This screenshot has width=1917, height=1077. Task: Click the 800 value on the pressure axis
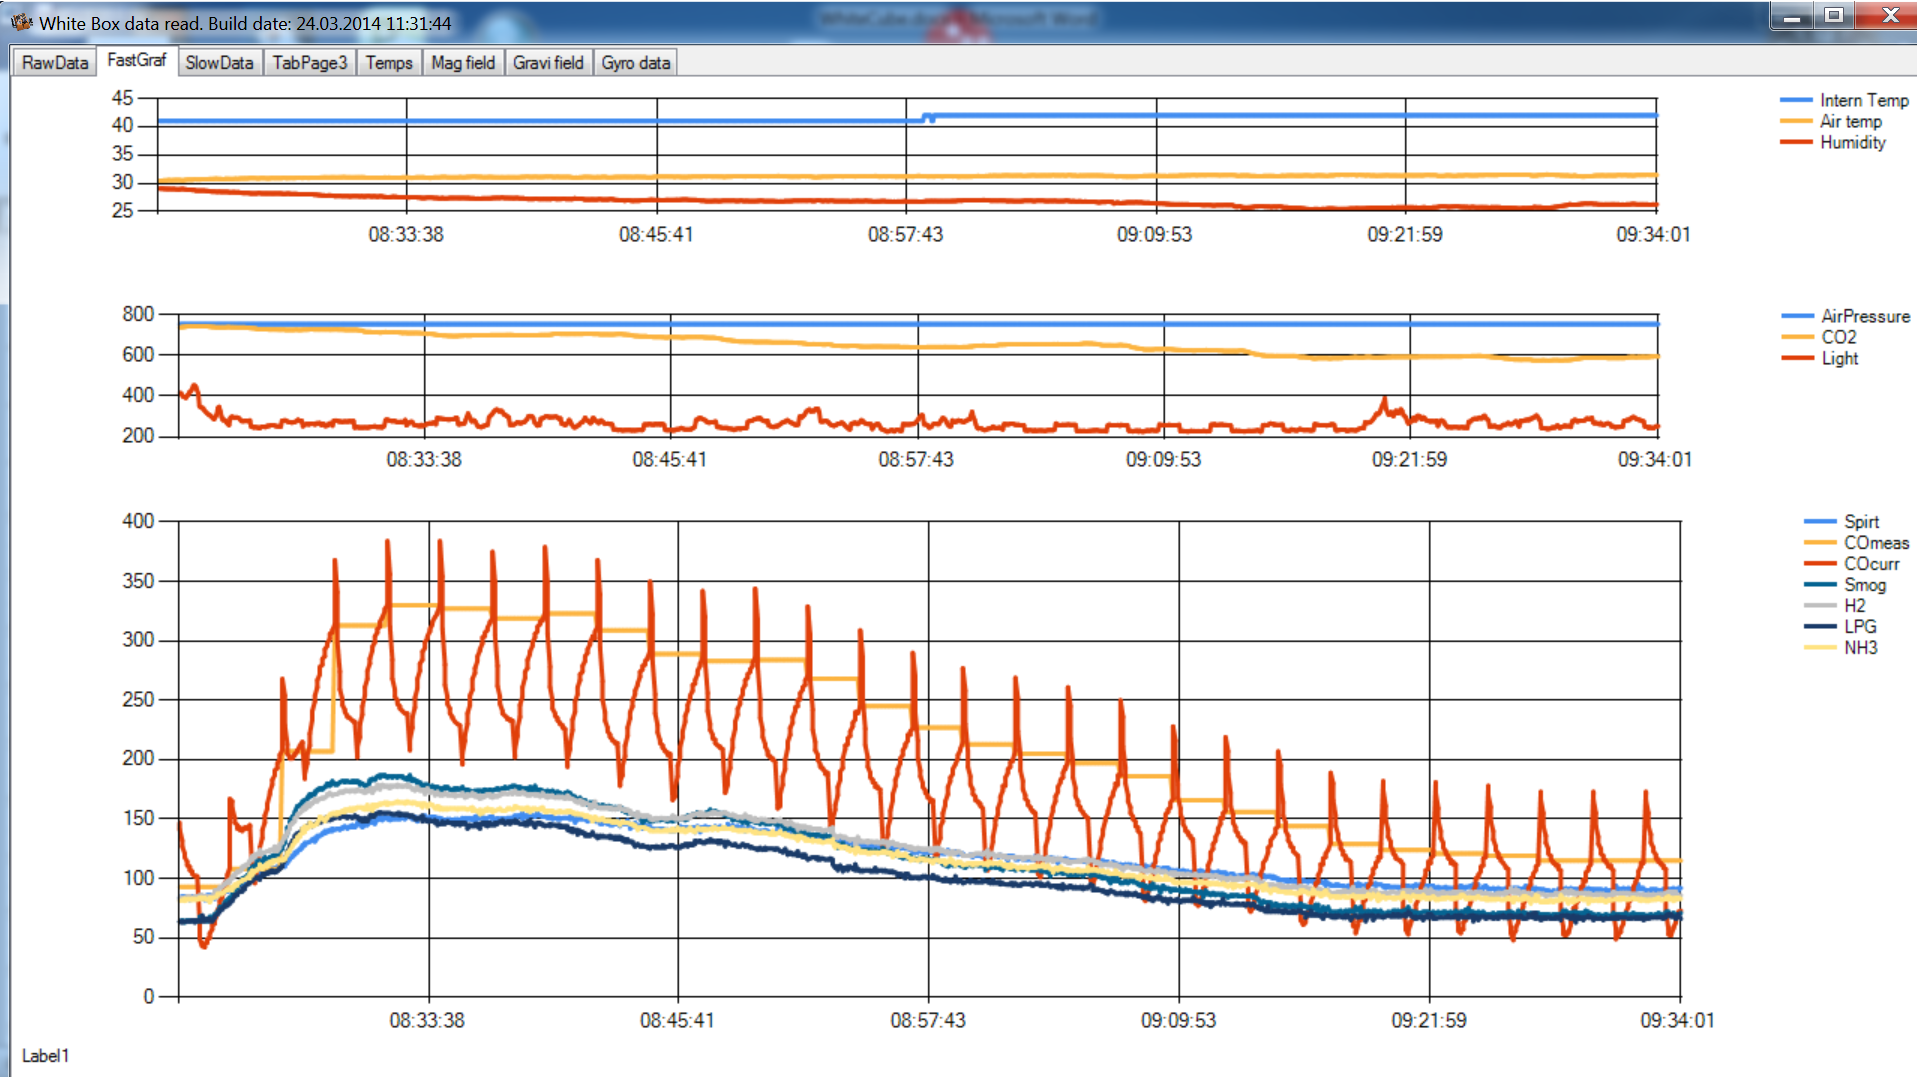click(138, 314)
